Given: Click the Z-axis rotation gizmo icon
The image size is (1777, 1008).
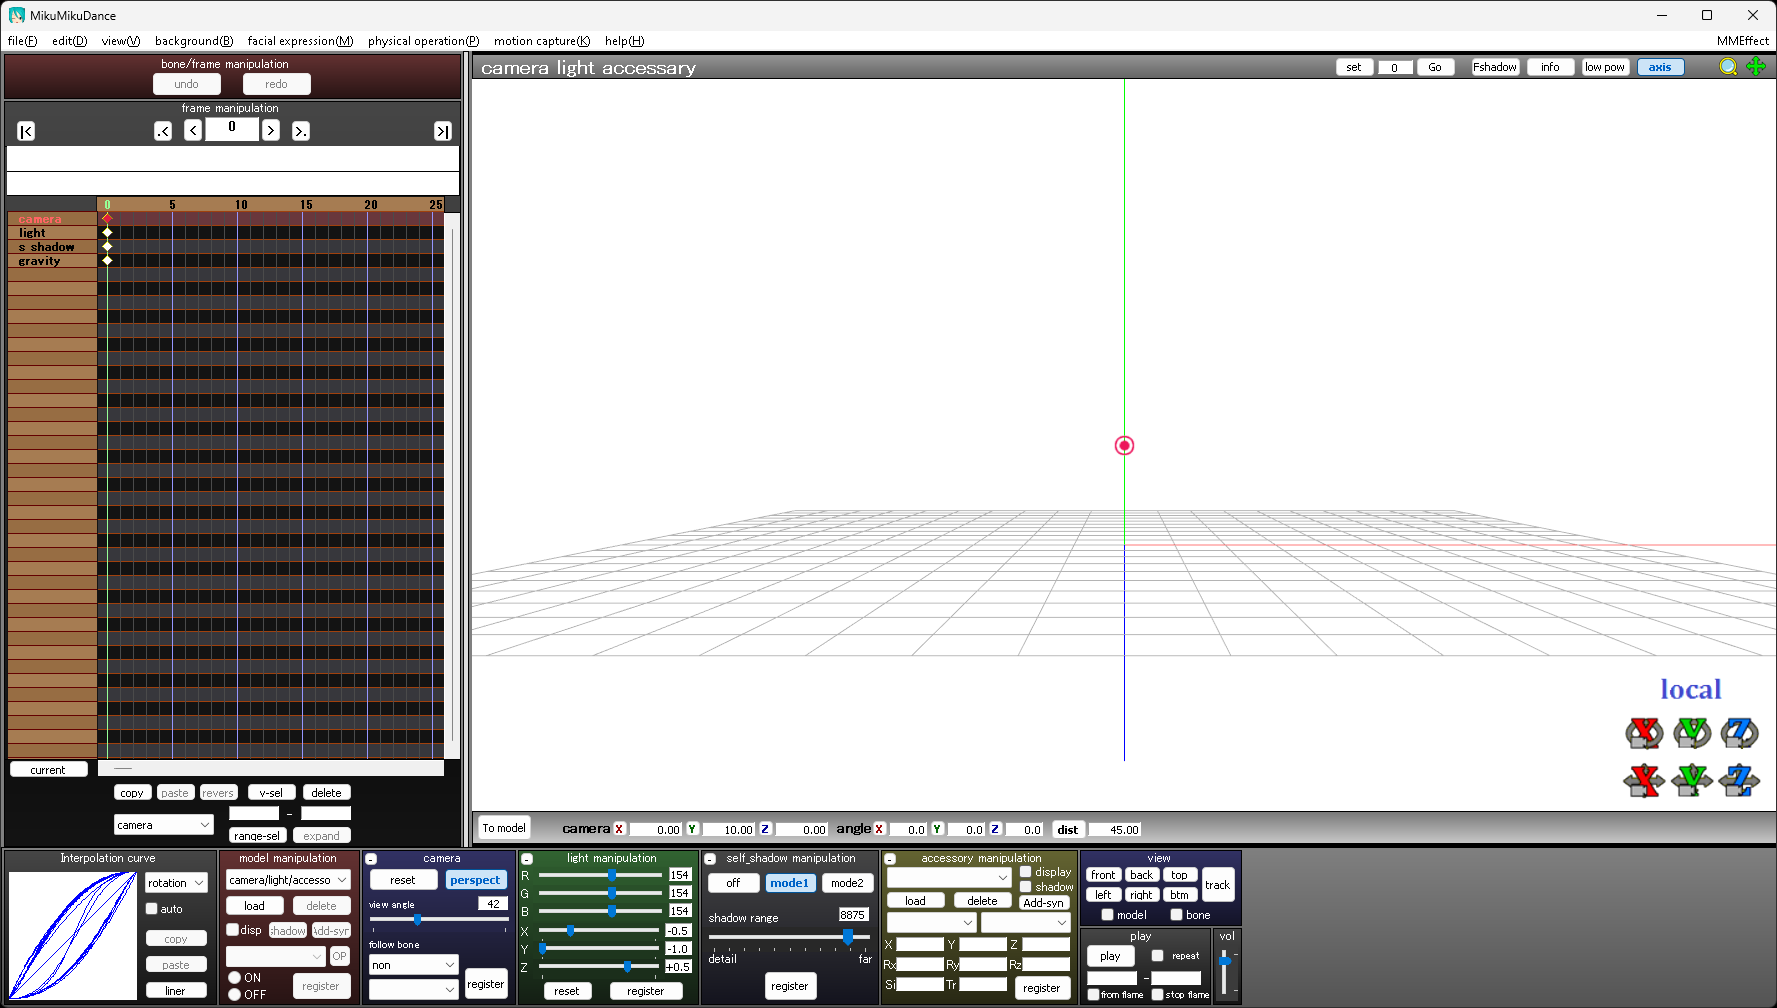Looking at the screenshot, I should click(1739, 733).
